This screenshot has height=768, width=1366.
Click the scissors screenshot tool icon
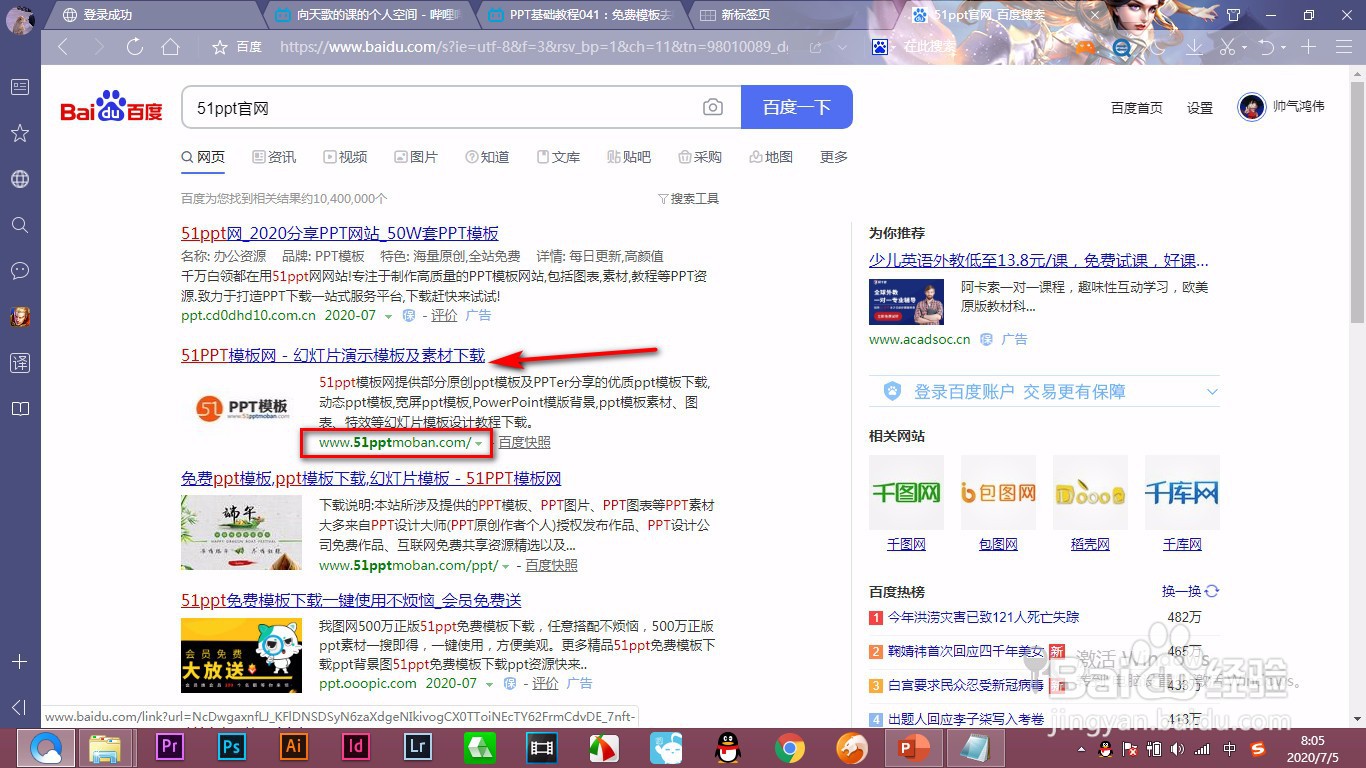point(1229,47)
